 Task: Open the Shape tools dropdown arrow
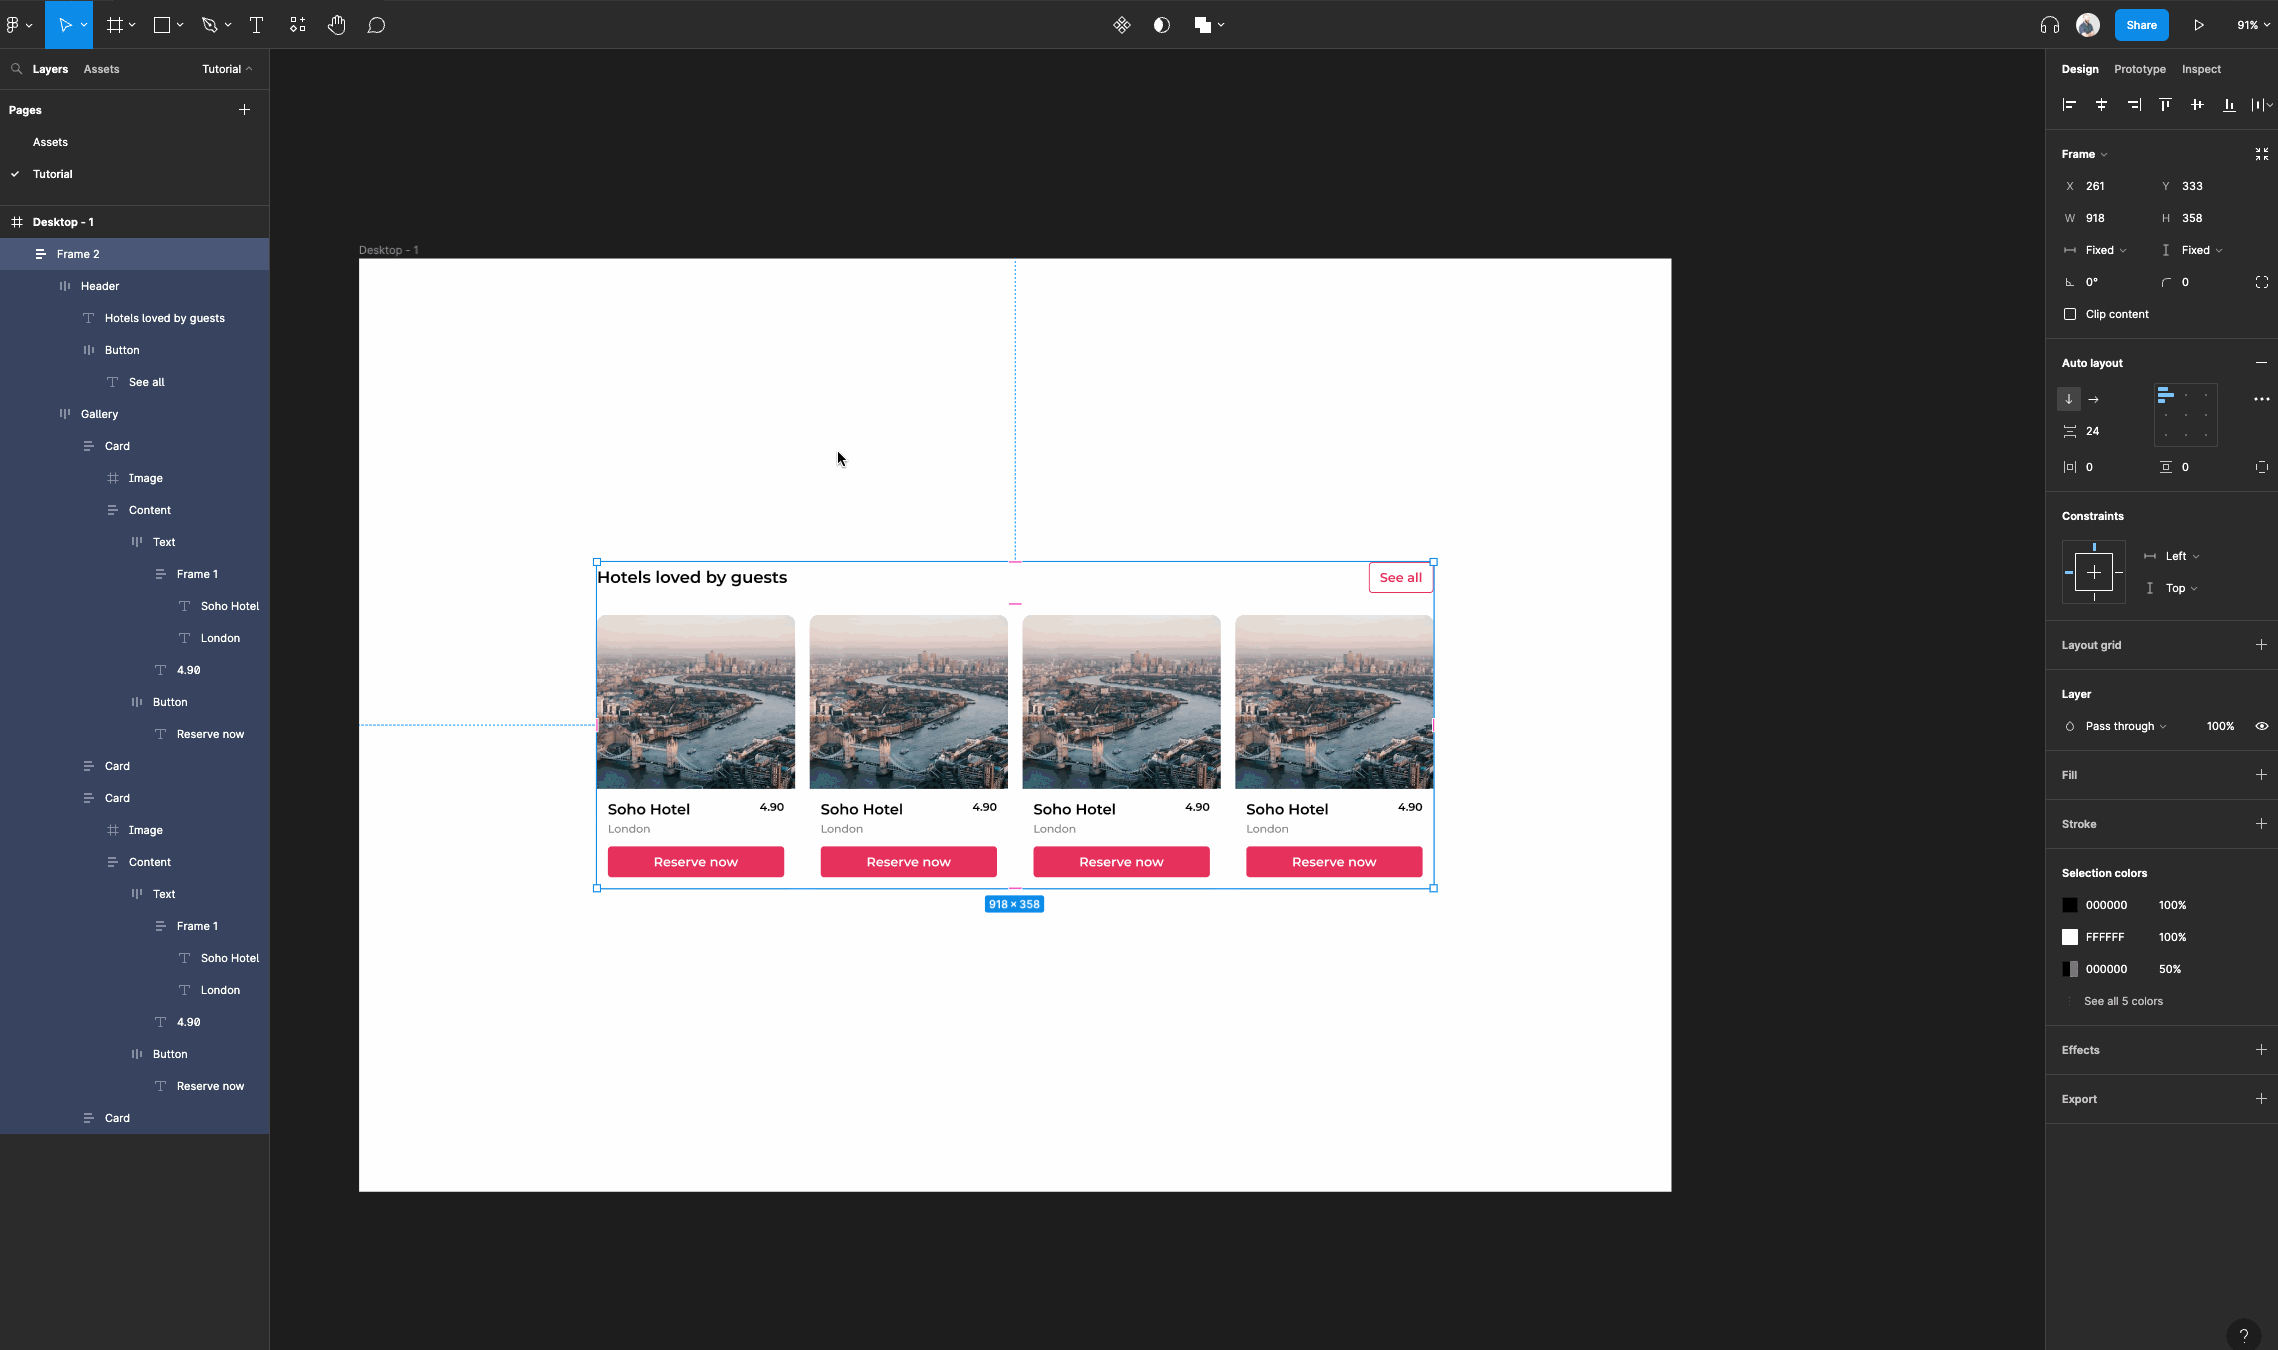coord(180,25)
